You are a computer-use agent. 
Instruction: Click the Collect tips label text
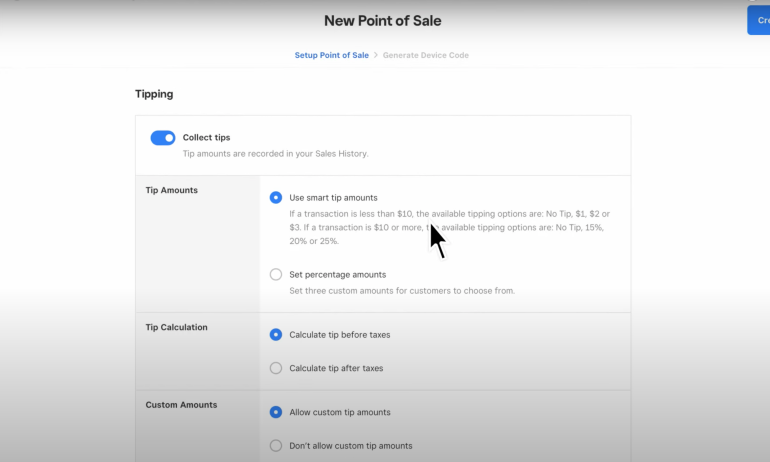(x=206, y=137)
